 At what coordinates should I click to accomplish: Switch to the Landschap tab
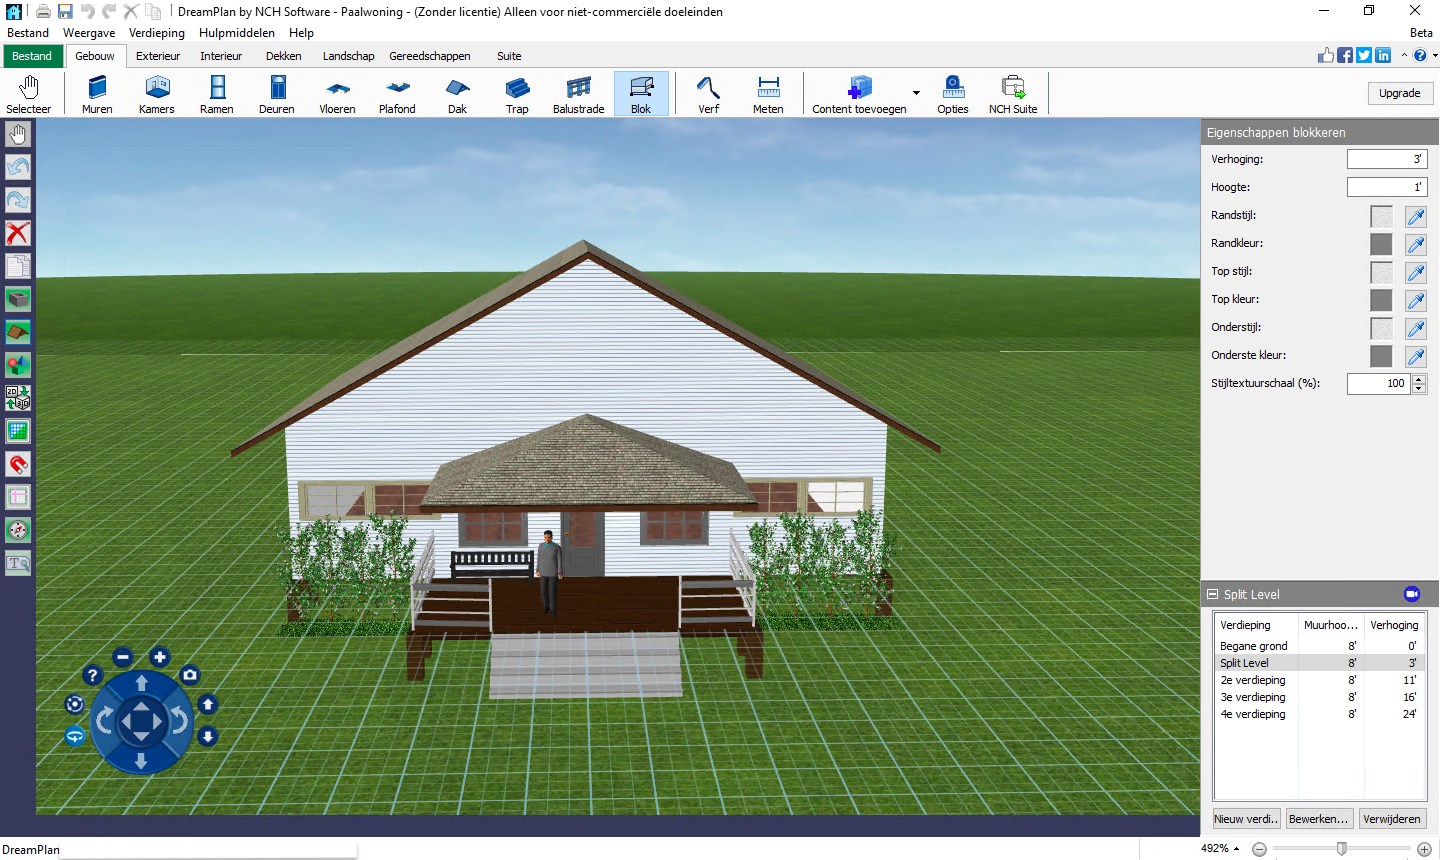(x=348, y=56)
